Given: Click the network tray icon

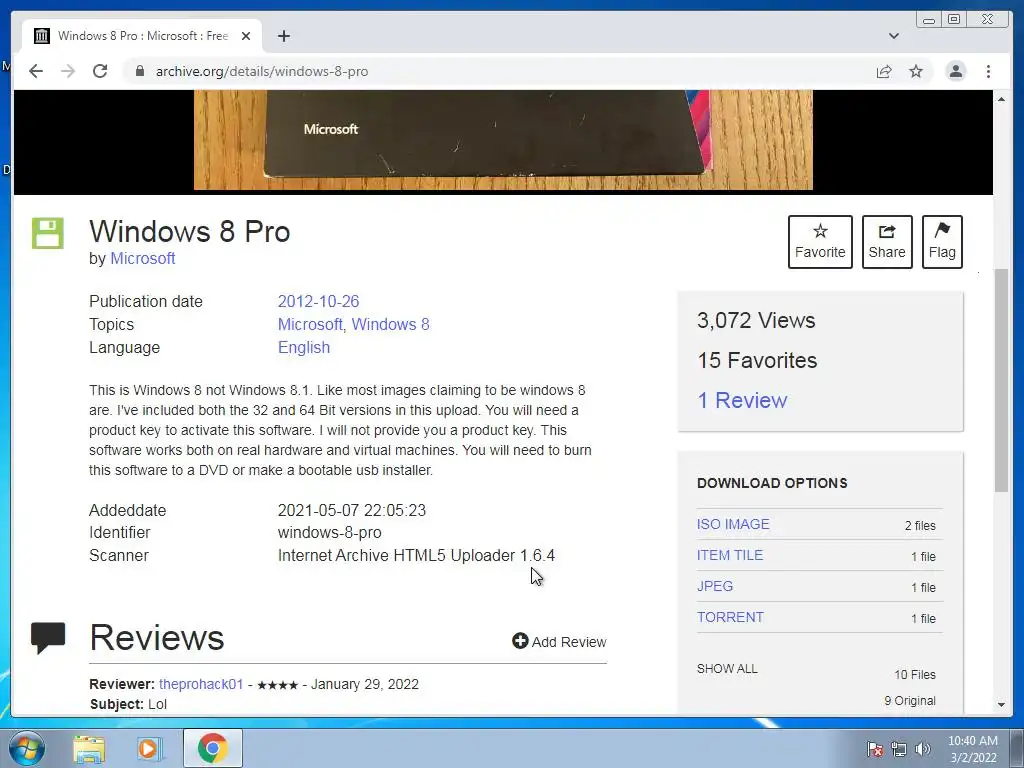Looking at the screenshot, I should coord(899,748).
